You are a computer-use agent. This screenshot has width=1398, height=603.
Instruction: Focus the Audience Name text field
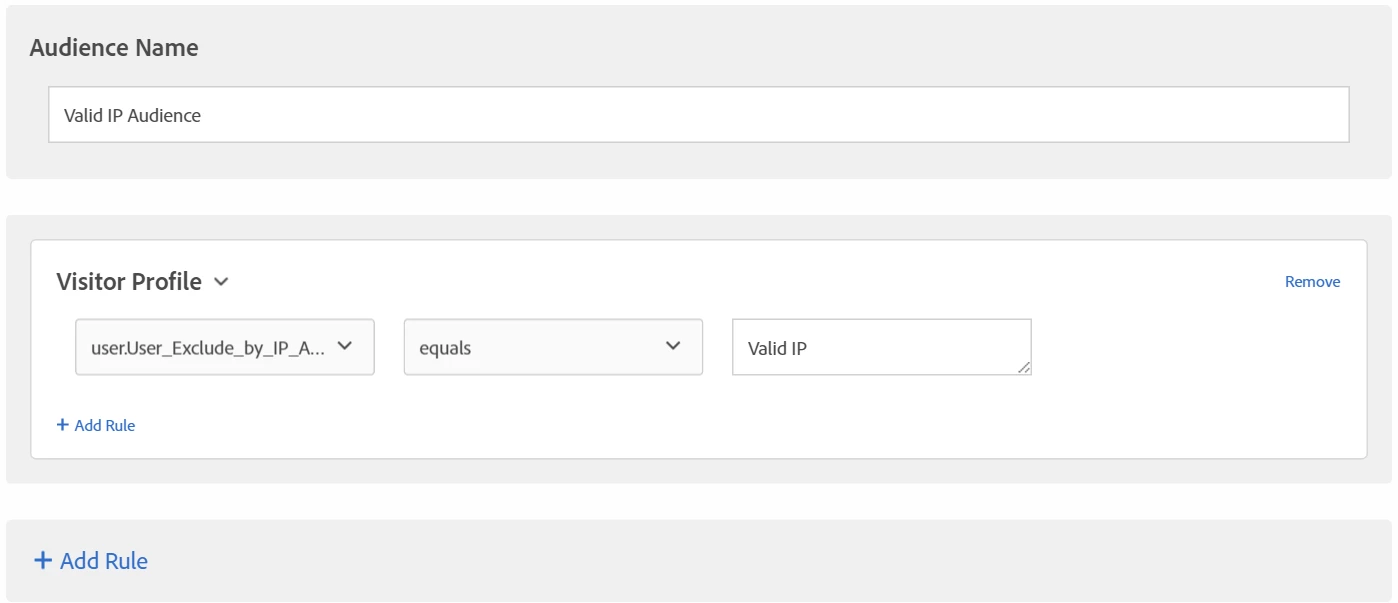(x=698, y=114)
